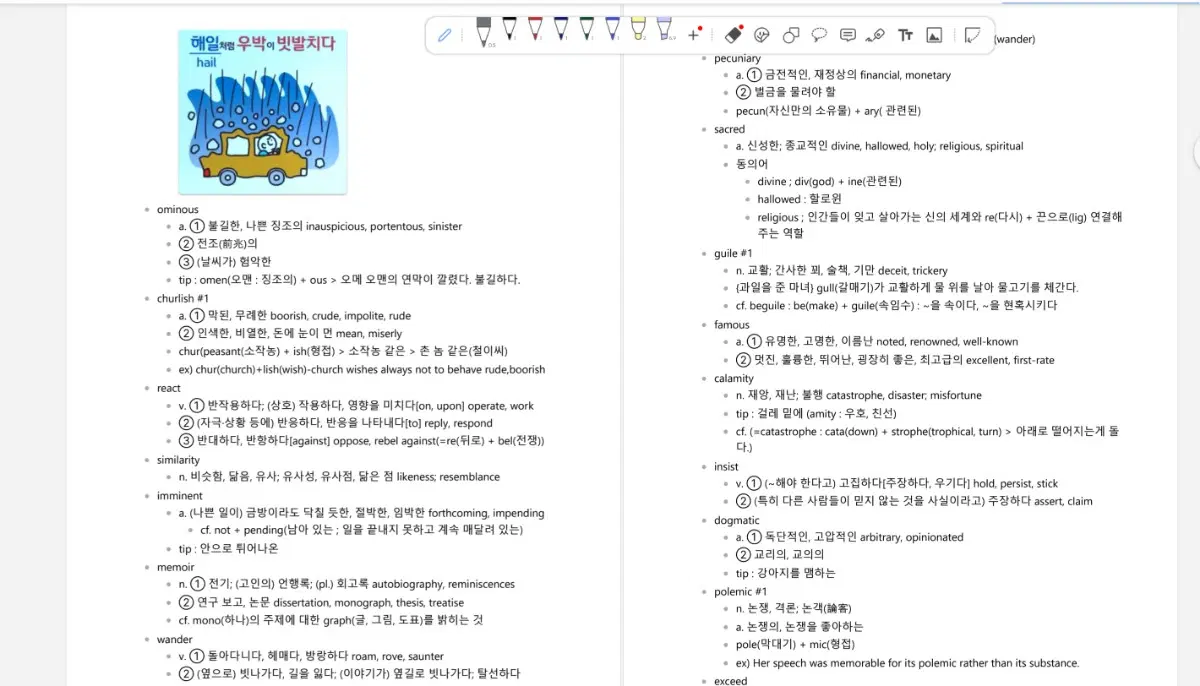This screenshot has width=1200, height=686.
Task: Click the 'pecuniary' entry
Action: (738, 58)
